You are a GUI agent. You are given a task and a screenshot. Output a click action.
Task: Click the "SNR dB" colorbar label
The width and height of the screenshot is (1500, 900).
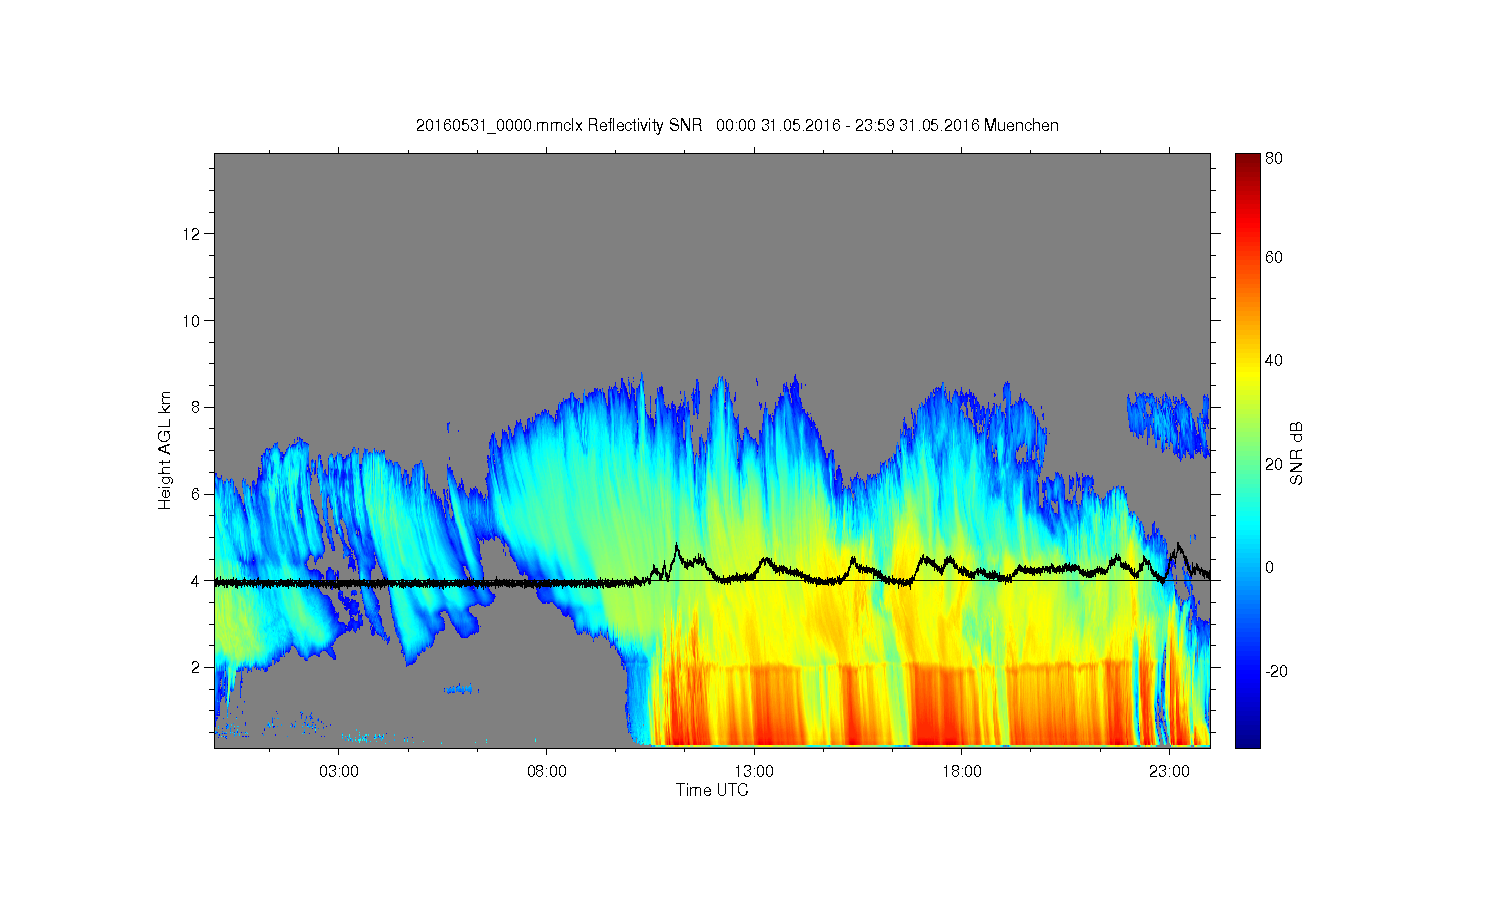1297,453
